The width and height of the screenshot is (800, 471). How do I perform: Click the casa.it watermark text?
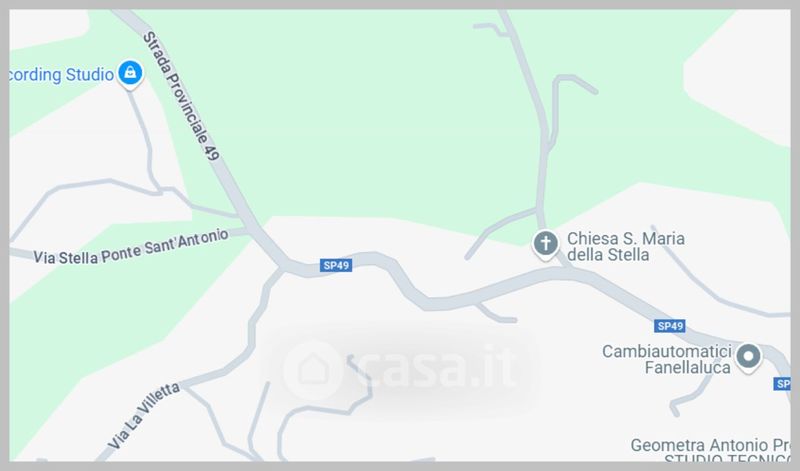coord(437,367)
